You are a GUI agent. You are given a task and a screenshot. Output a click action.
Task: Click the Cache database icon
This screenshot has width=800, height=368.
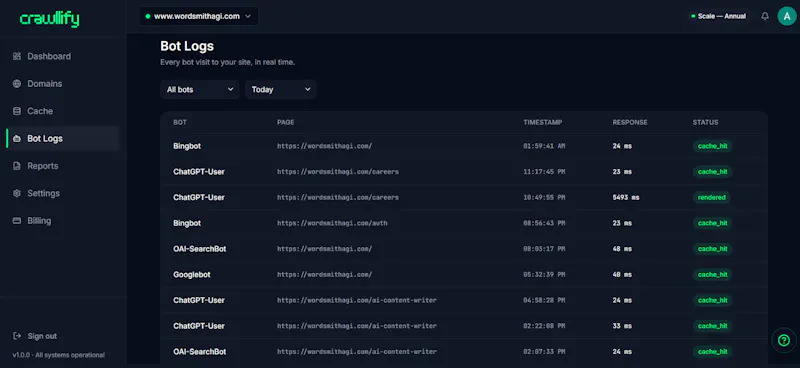coord(17,111)
